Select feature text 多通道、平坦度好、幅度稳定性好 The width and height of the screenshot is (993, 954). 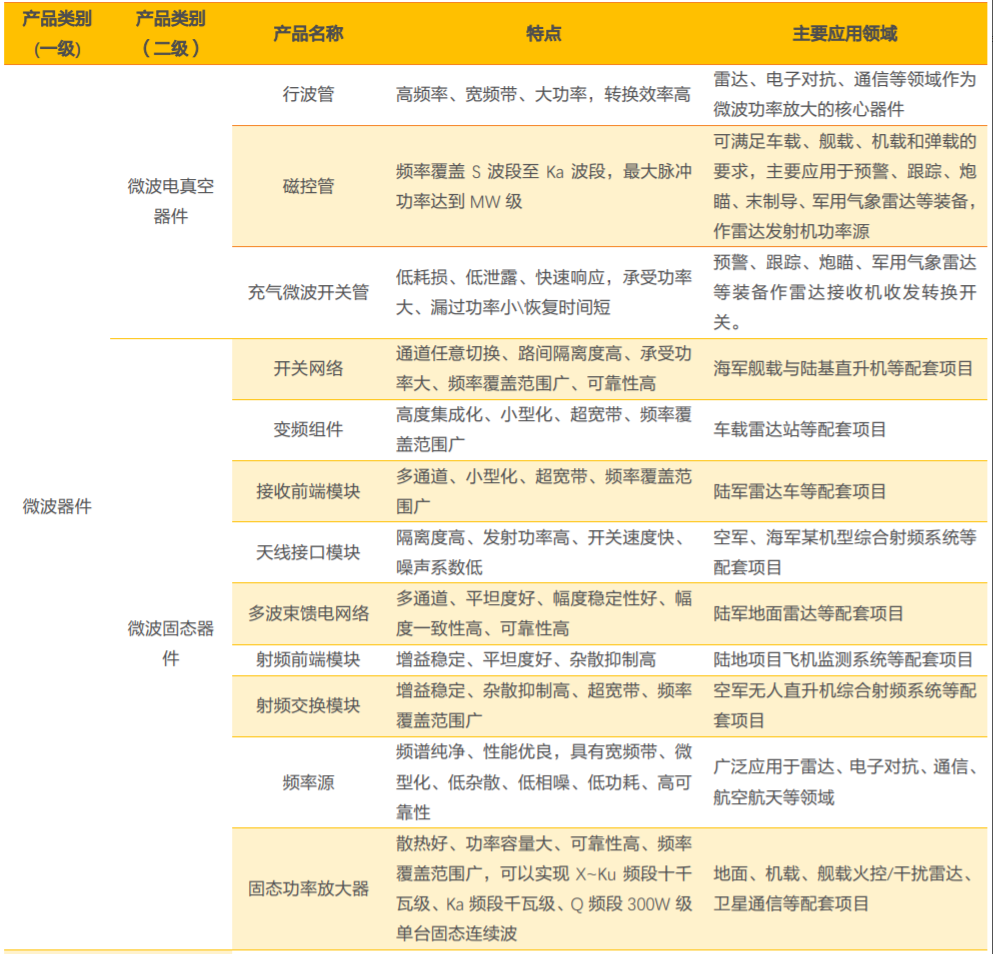tap(526, 598)
